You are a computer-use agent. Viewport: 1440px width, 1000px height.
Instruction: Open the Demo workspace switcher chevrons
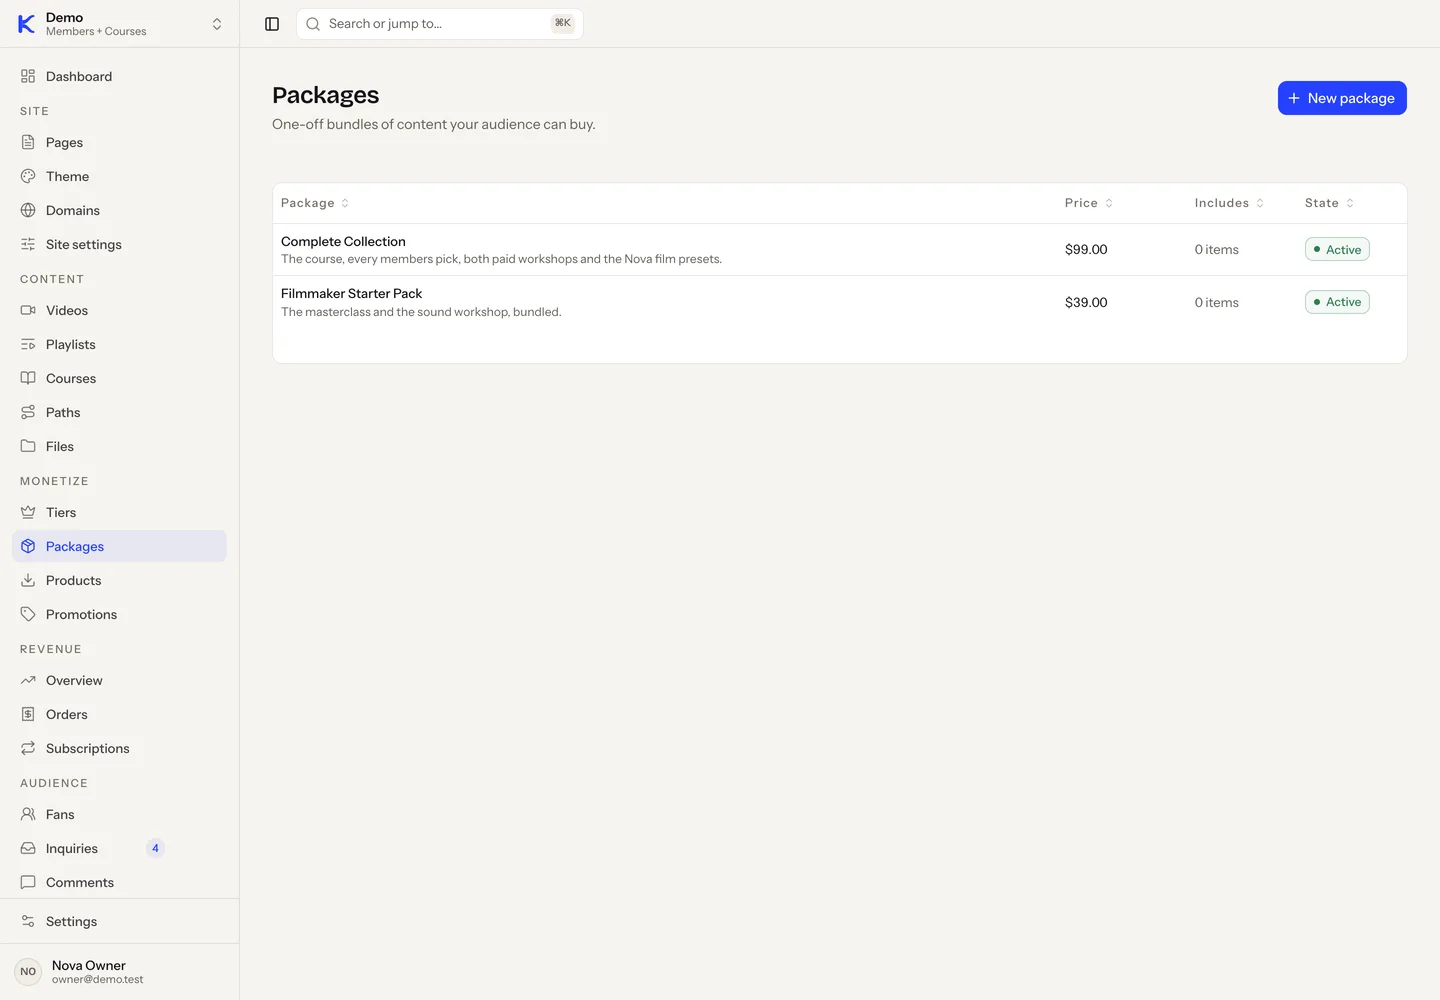click(217, 24)
